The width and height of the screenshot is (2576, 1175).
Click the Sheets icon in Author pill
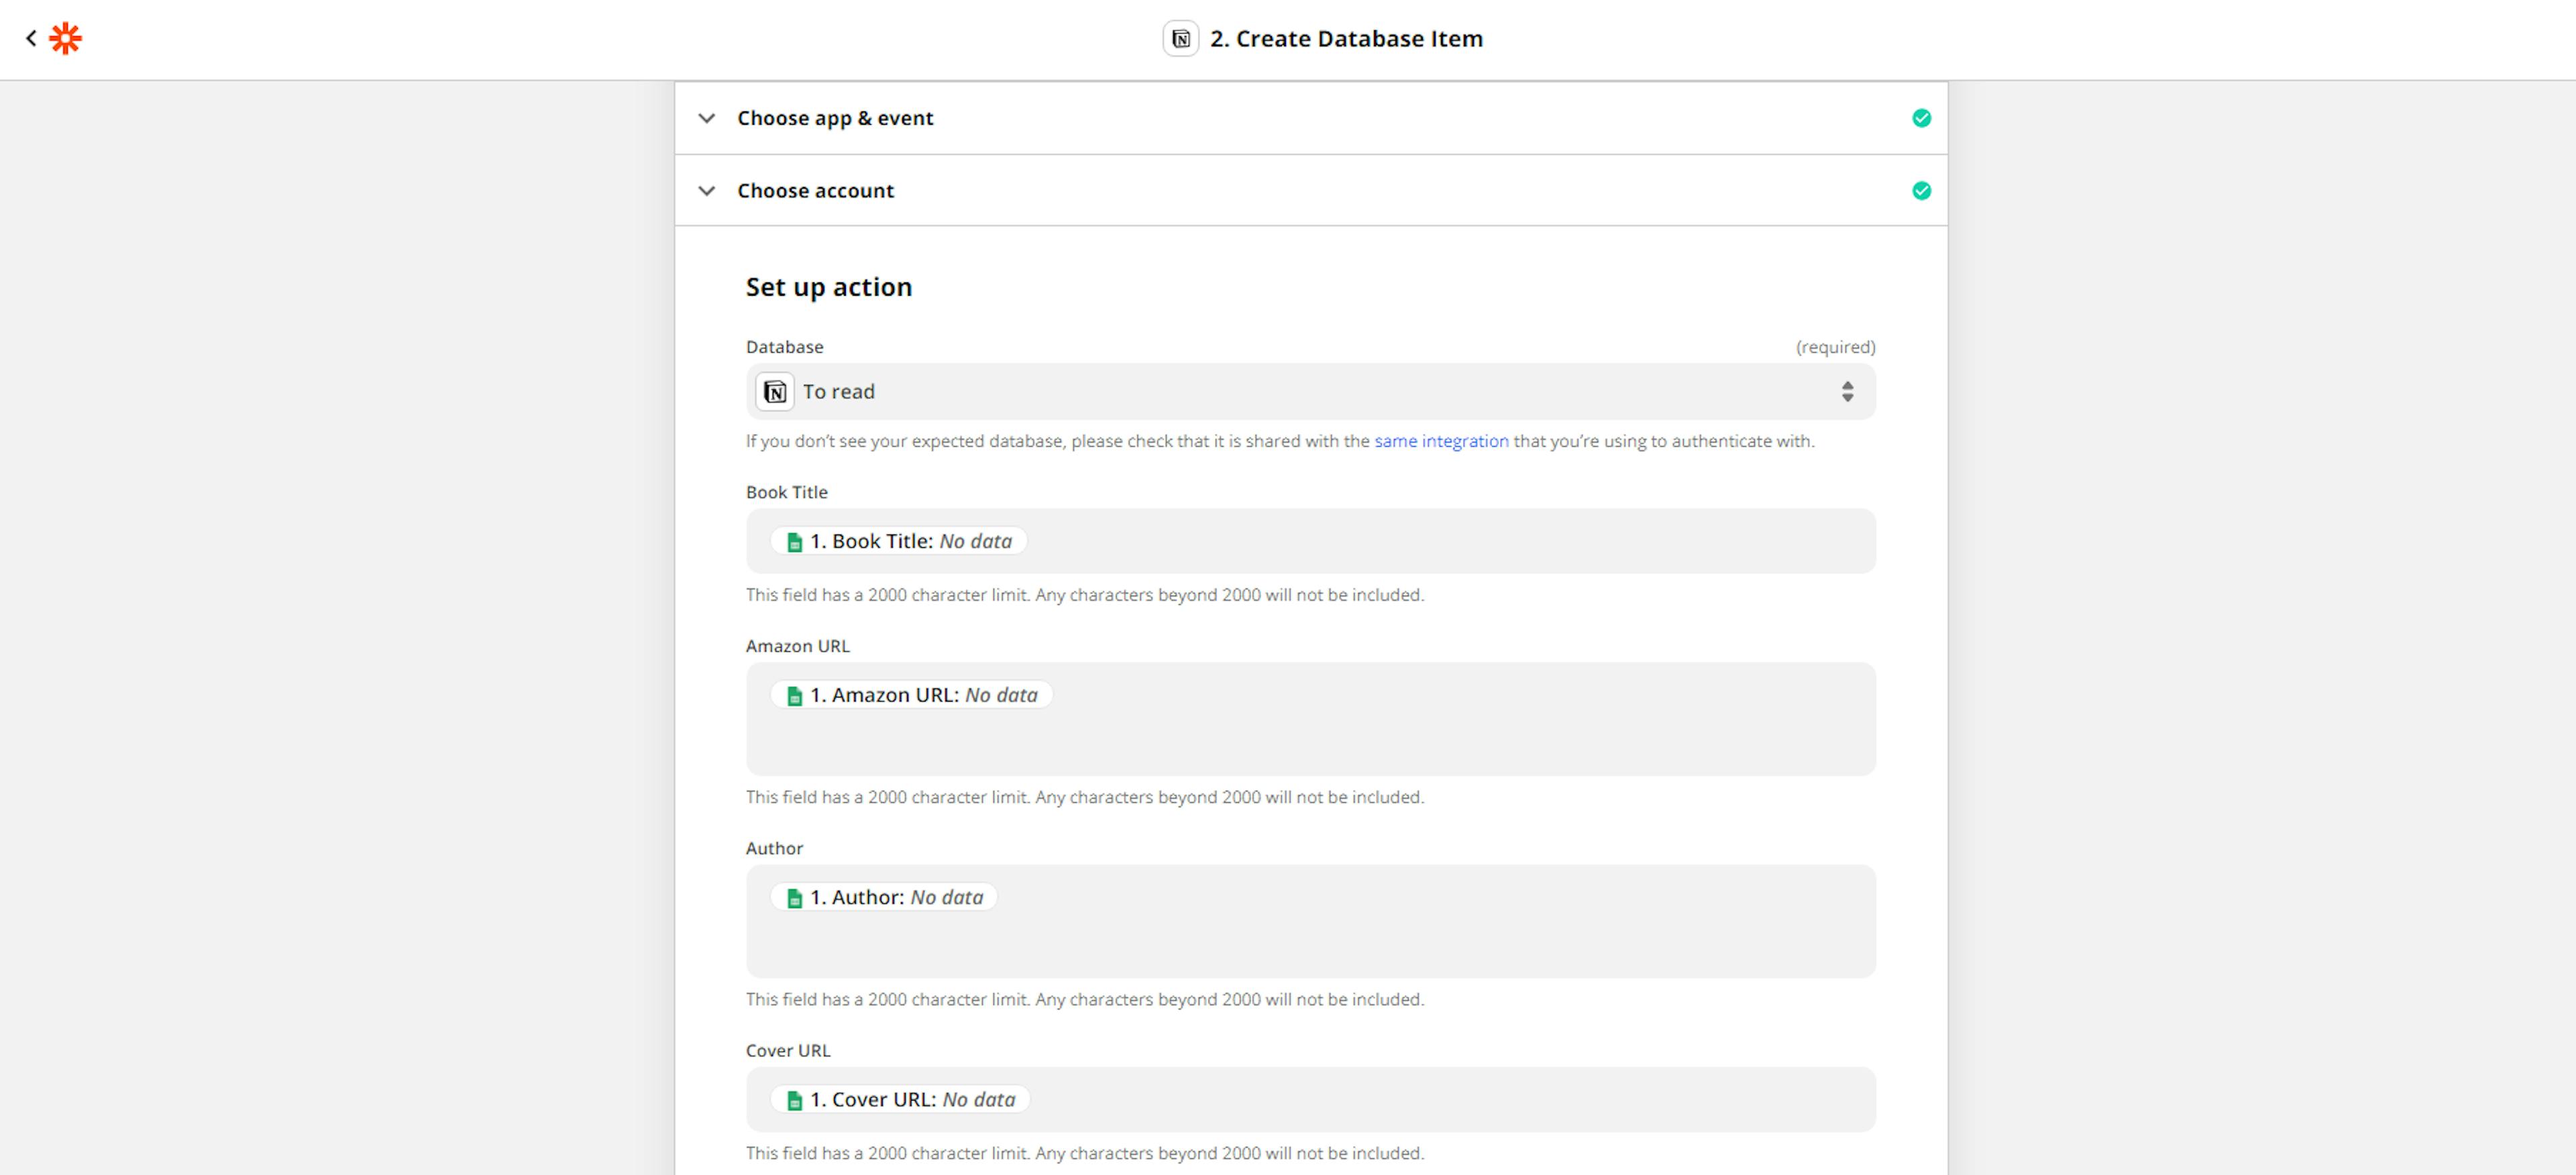click(795, 898)
